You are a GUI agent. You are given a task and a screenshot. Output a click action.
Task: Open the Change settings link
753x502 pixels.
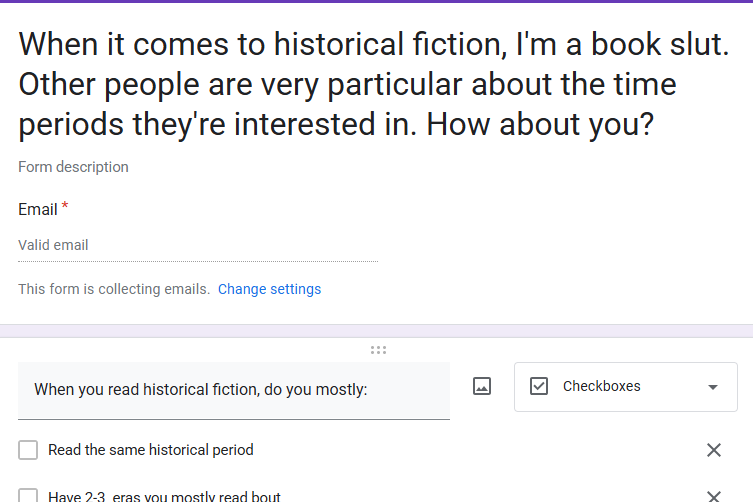point(269,289)
